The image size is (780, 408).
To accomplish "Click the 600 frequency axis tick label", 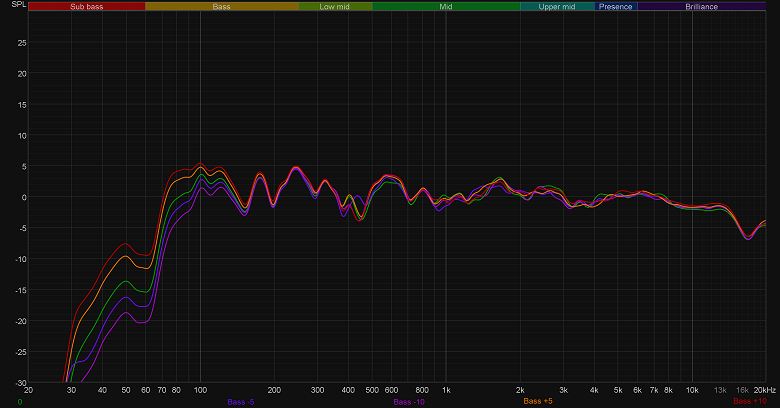I will click(391, 390).
